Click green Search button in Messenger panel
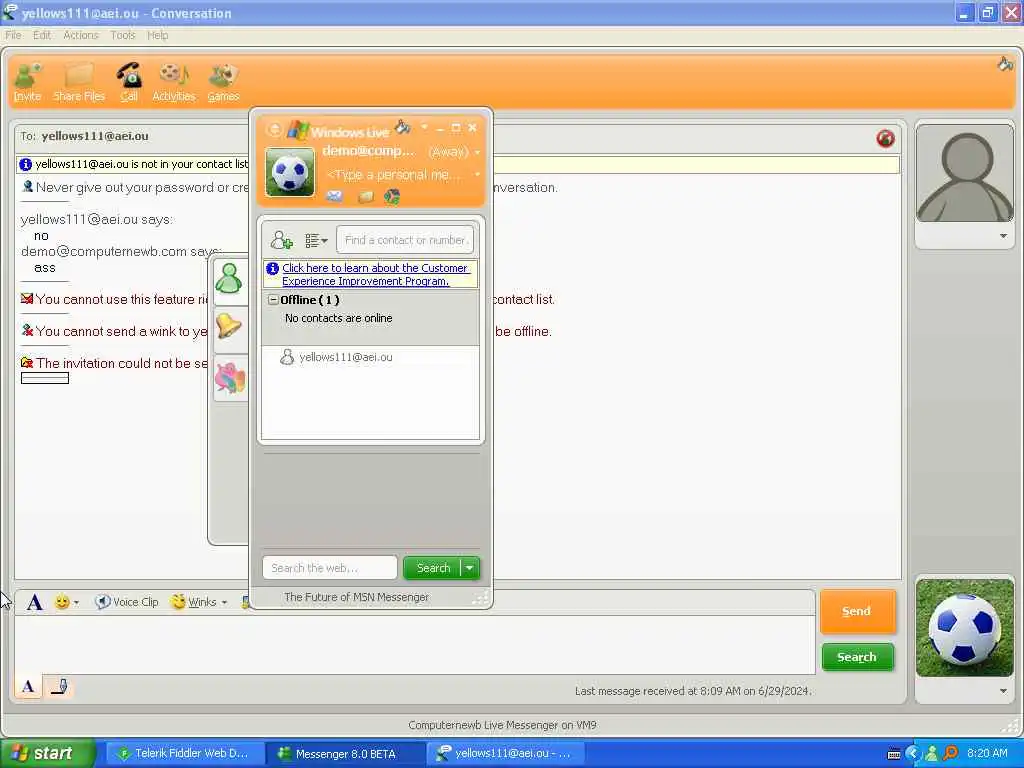Viewport: 1024px width, 768px height. click(433, 568)
